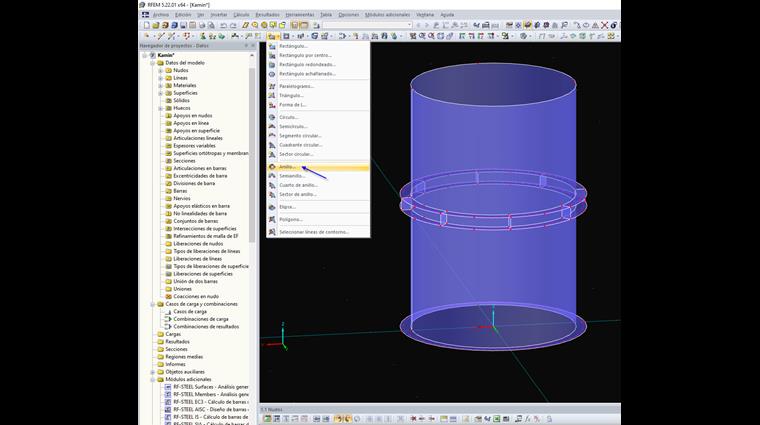Choose Elipse... entry
Viewport: 760px width, 425px height.
[318, 207]
